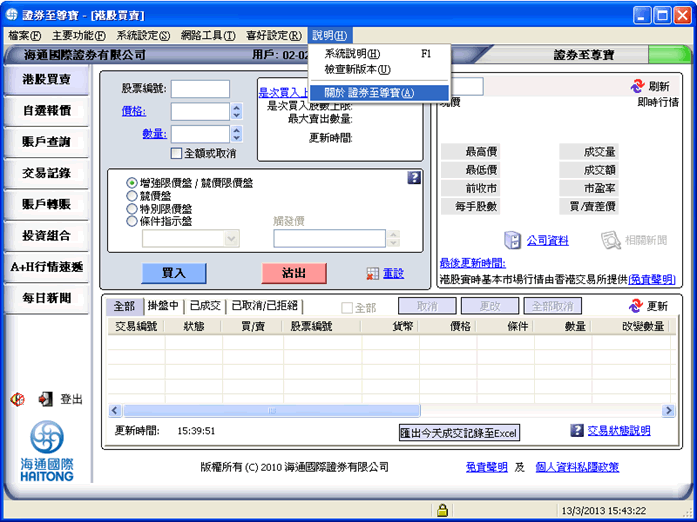
Task: Click the horizontal scrollbar thumb under order table
Action: click(272, 410)
